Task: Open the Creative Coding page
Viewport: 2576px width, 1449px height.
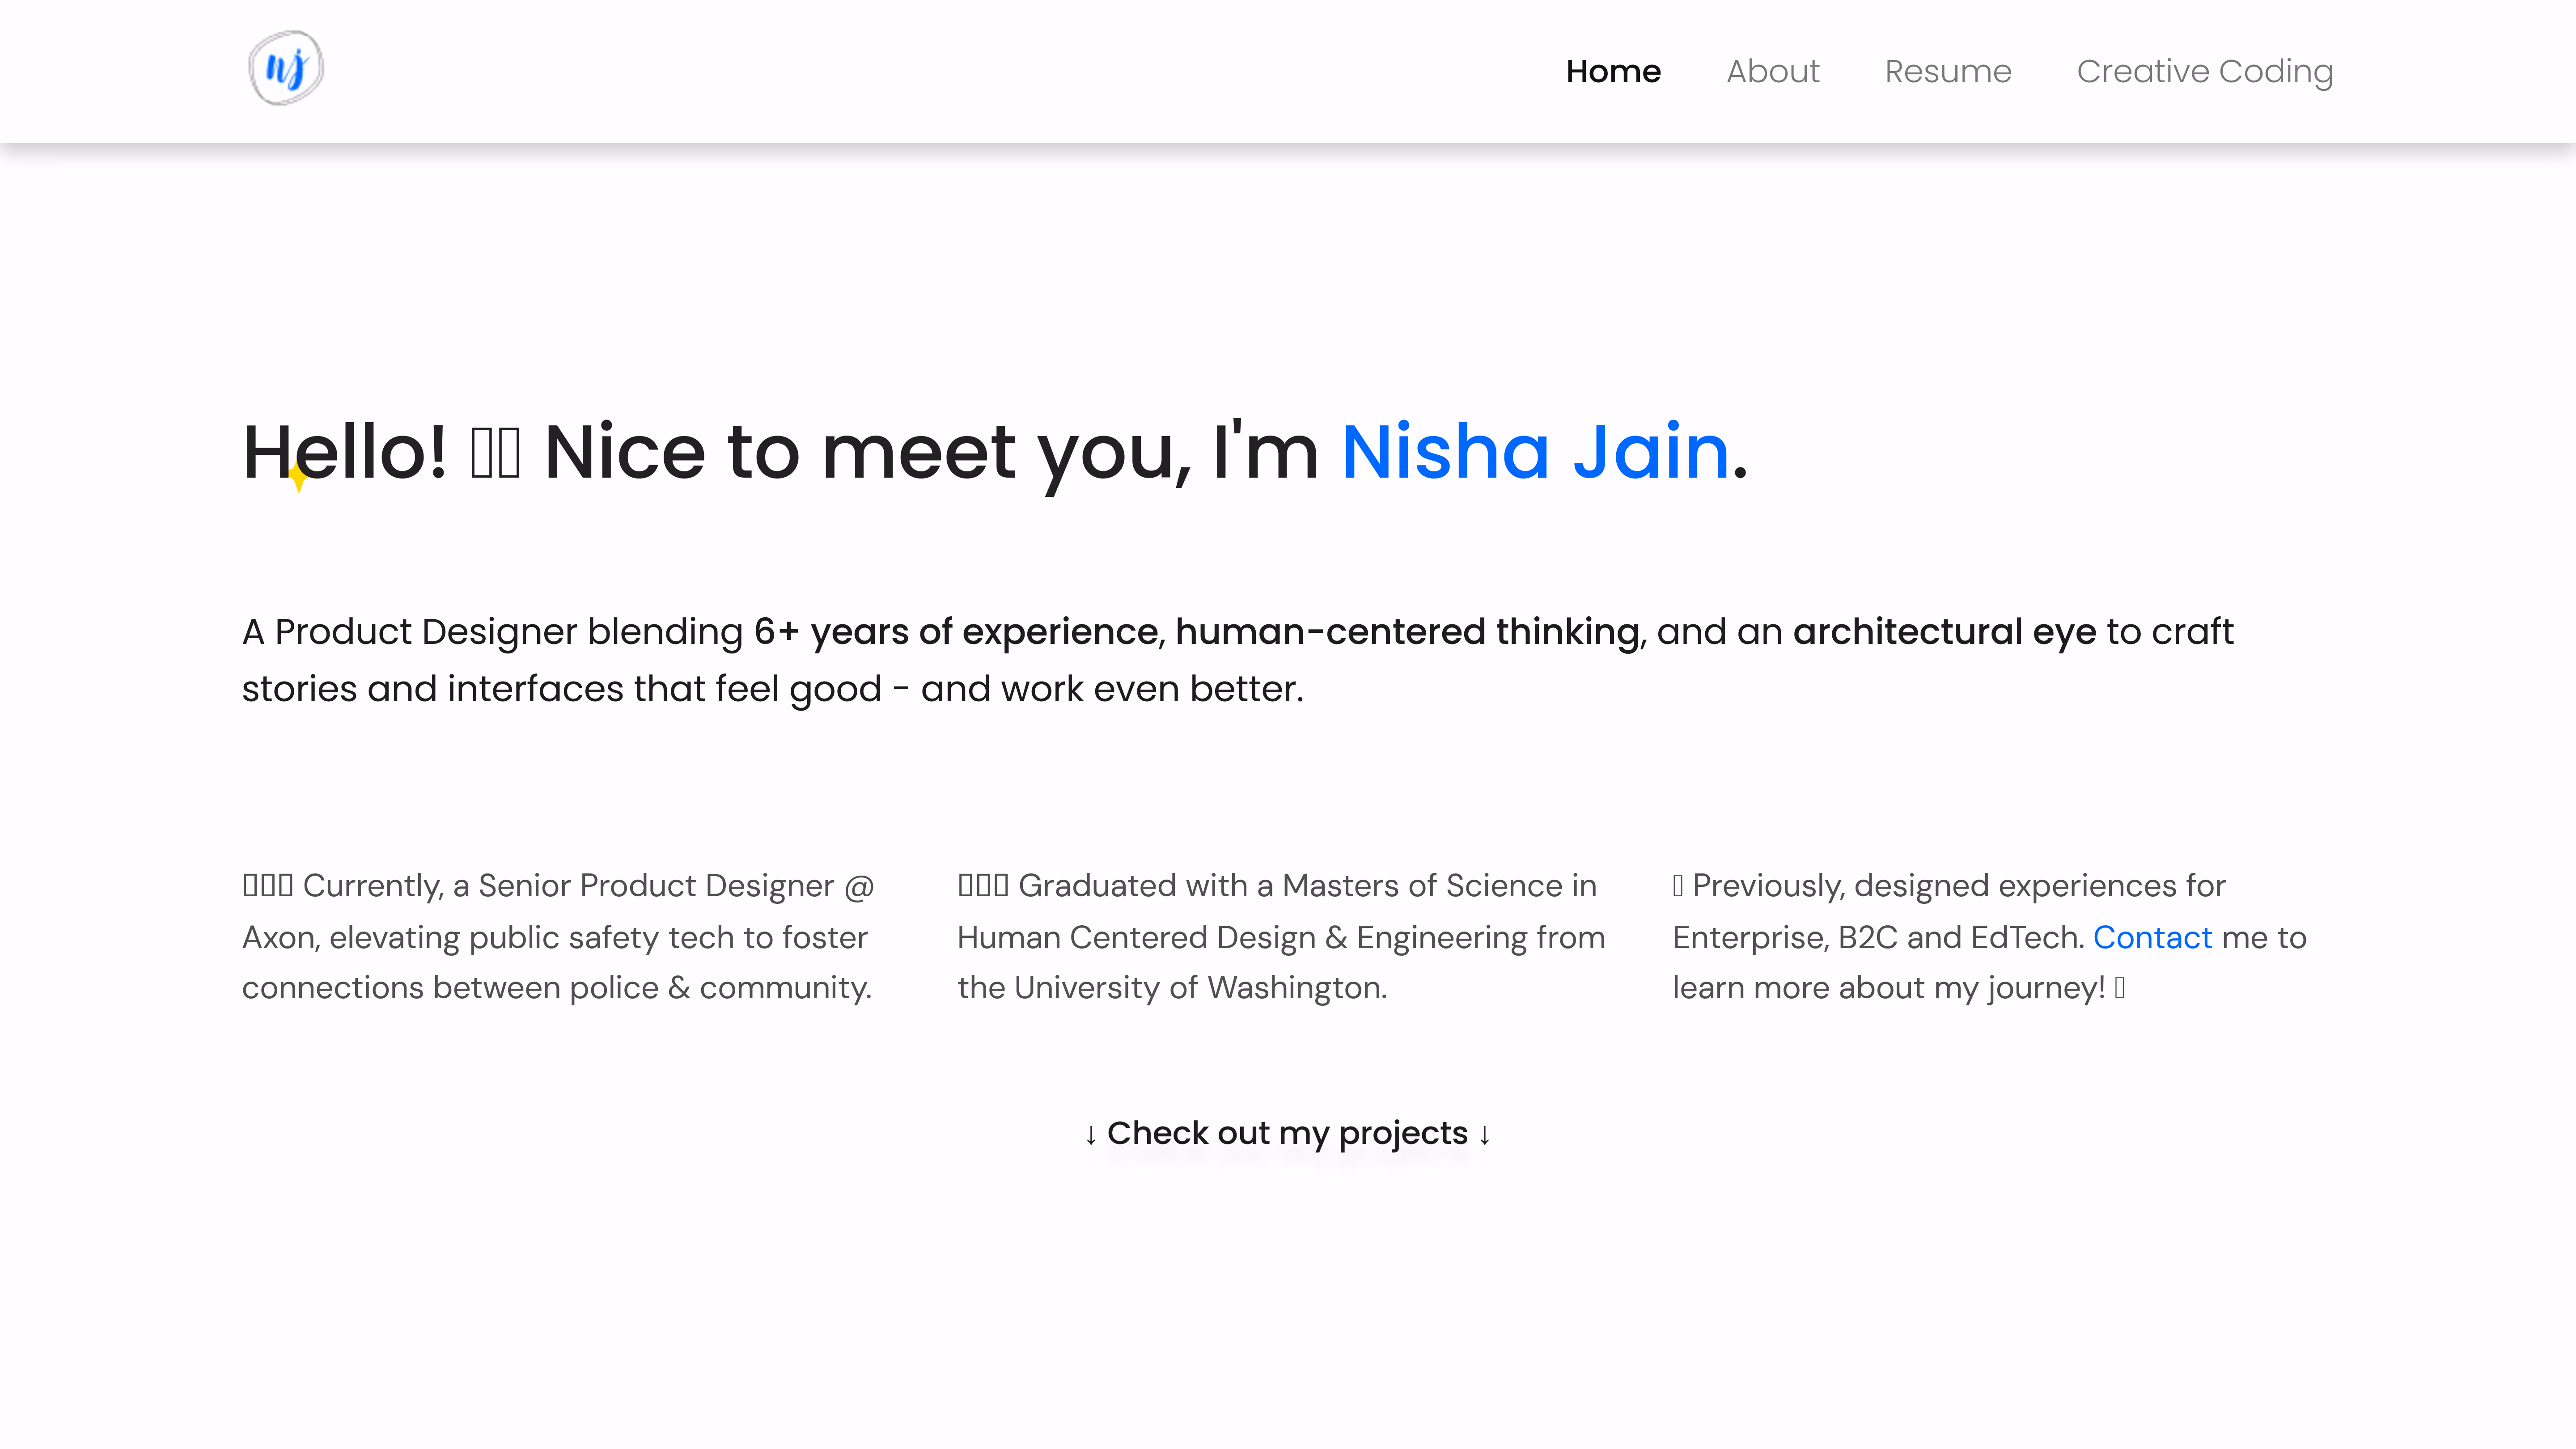Action: tap(2204, 72)
